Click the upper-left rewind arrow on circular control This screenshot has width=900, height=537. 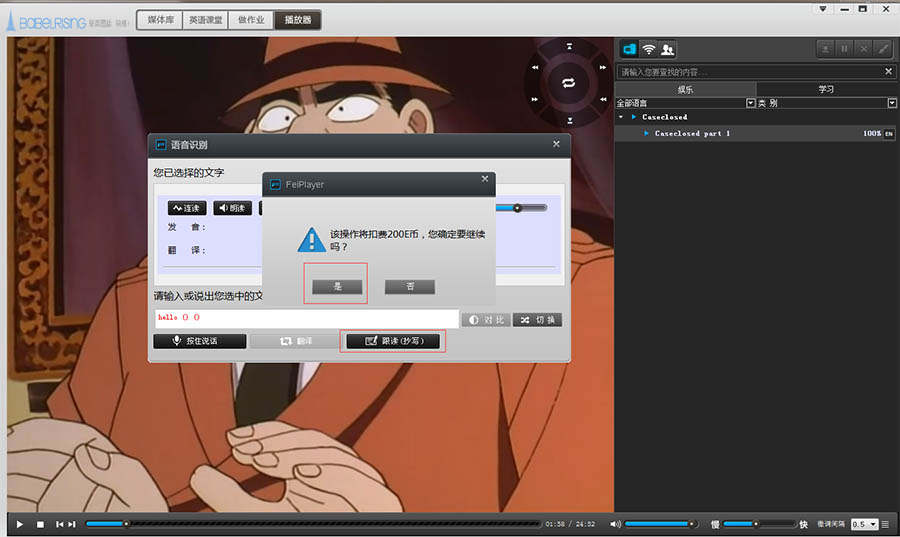pyautogui.click(x=535, y=67)
